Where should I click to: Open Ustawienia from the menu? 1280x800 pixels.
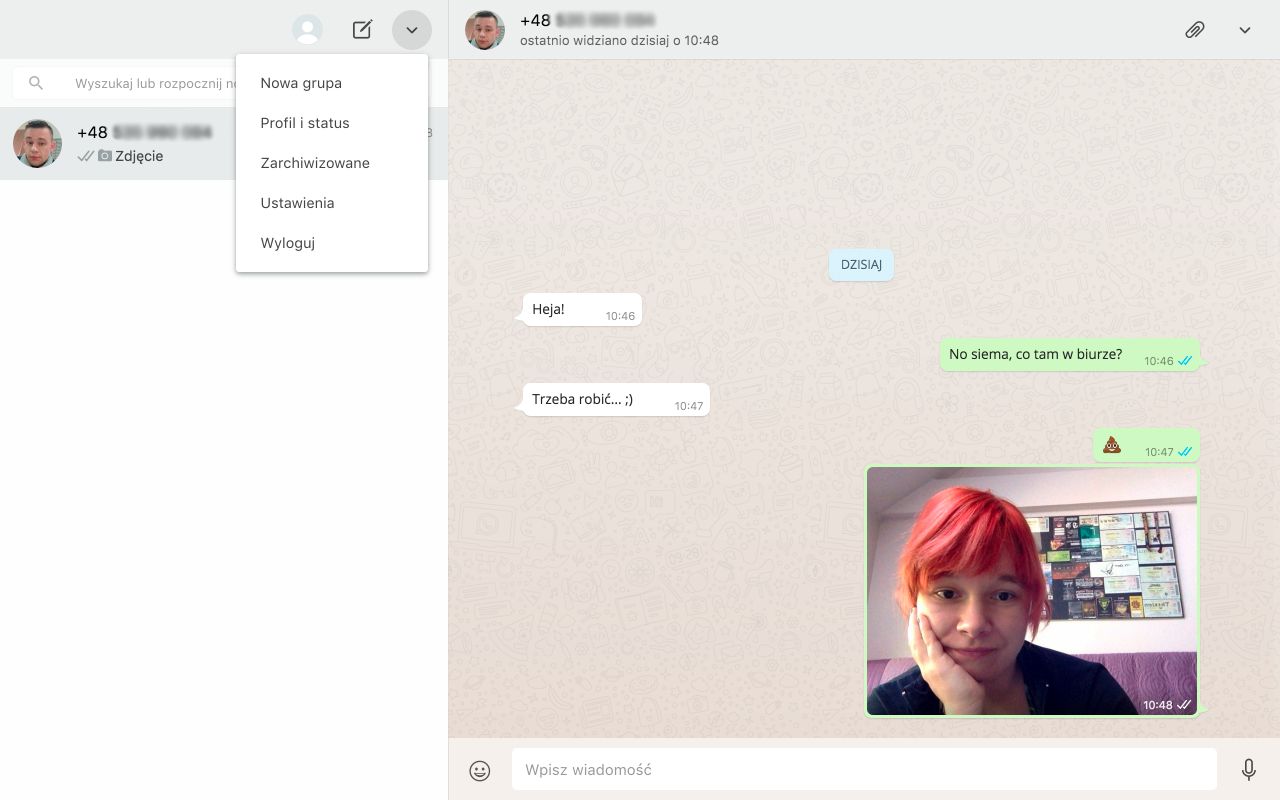click(332, 203)
